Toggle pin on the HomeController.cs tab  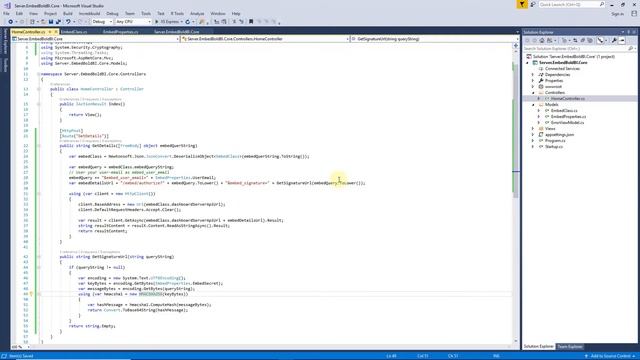coord(50,32)
